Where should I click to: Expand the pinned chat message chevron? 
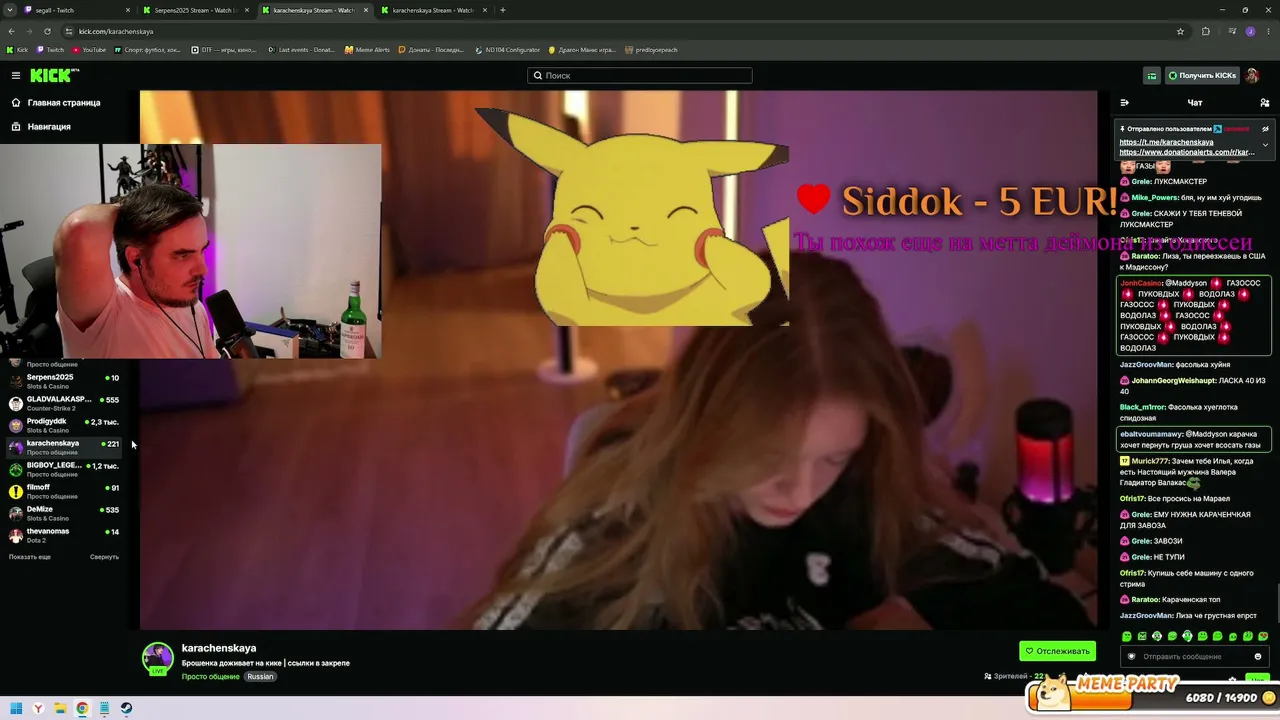pyautogui.click(x=1265, y=145)
